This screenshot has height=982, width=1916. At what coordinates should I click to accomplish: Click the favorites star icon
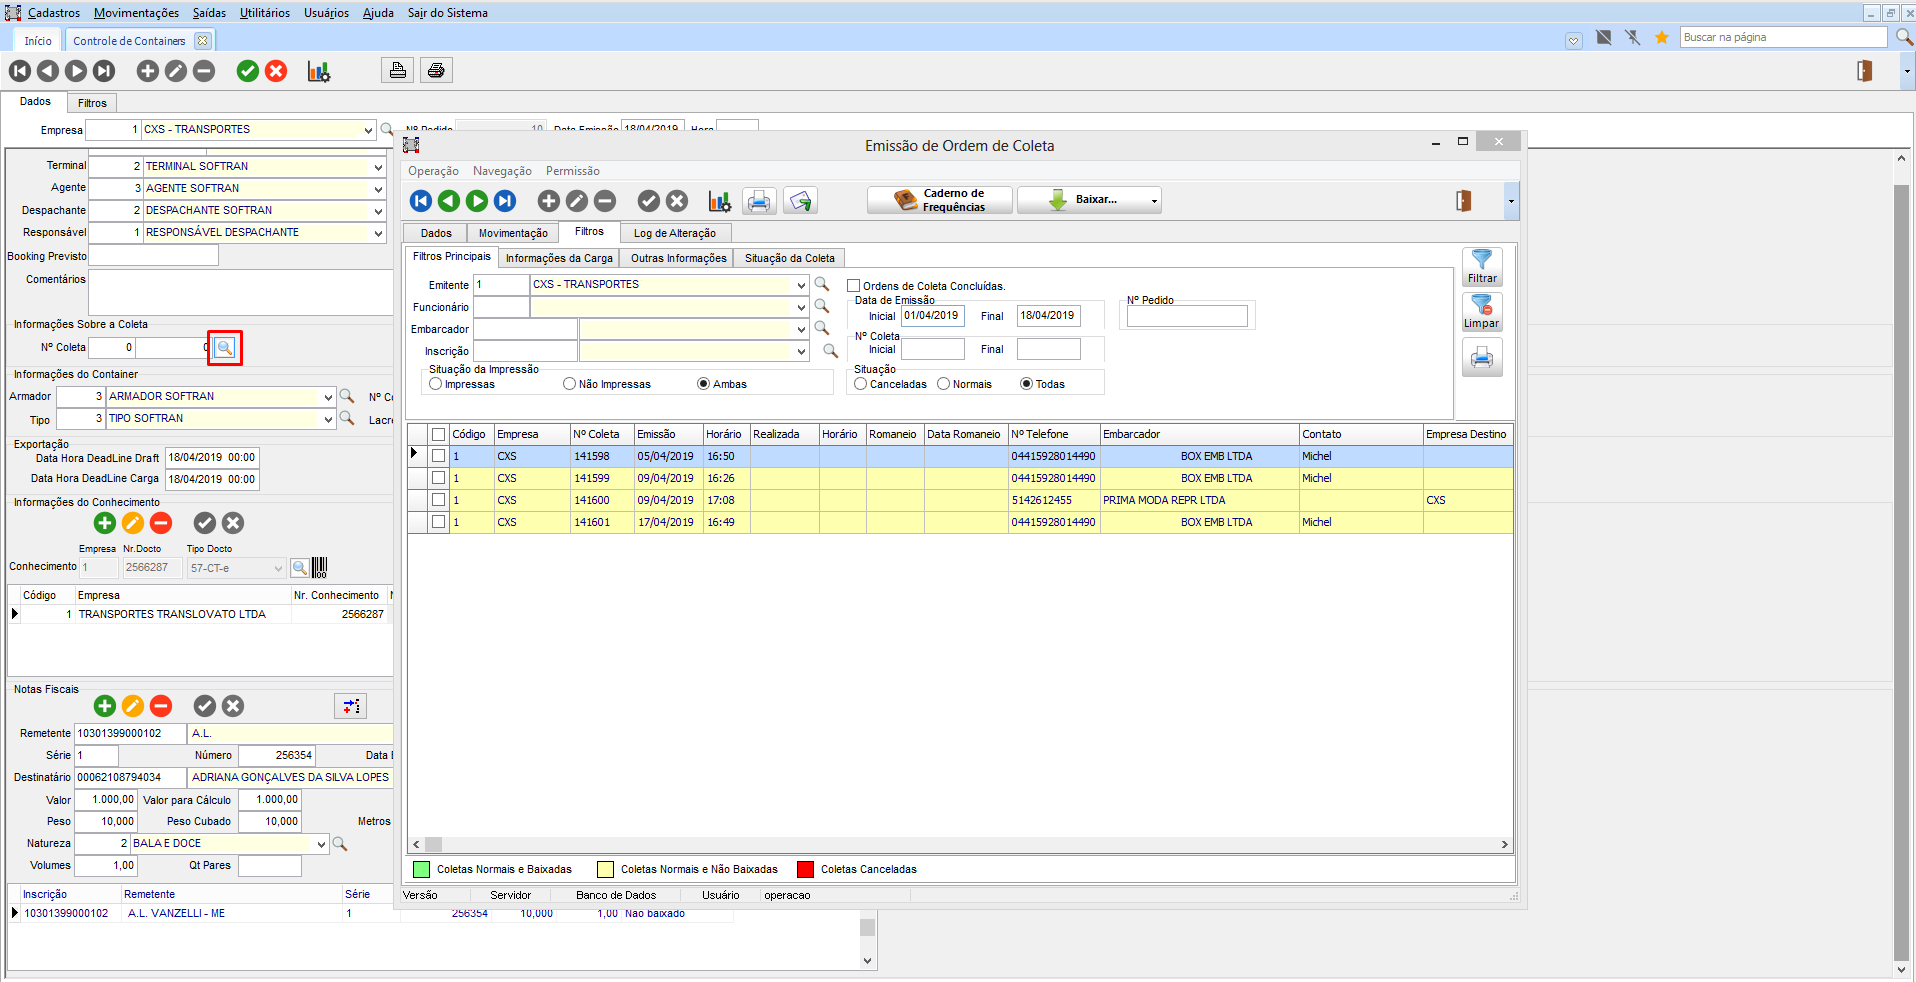1661,38
